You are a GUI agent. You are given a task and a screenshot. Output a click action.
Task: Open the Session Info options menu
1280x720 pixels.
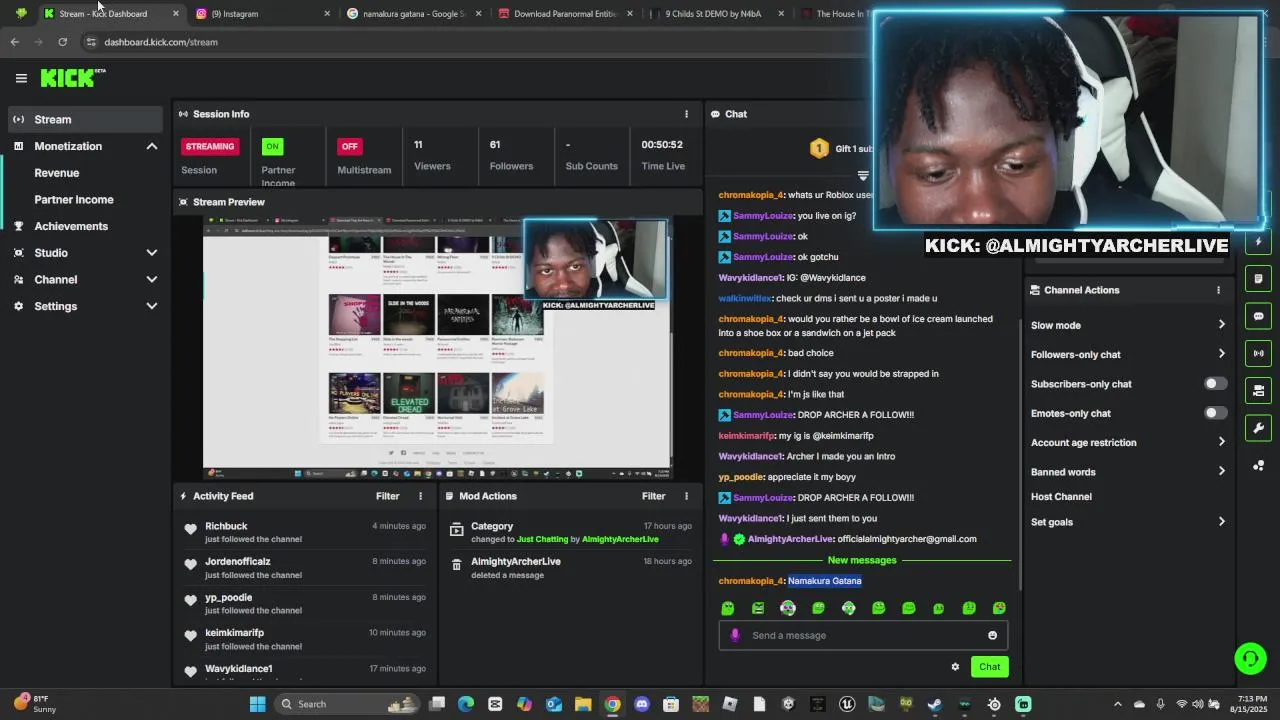click(686, 114)
